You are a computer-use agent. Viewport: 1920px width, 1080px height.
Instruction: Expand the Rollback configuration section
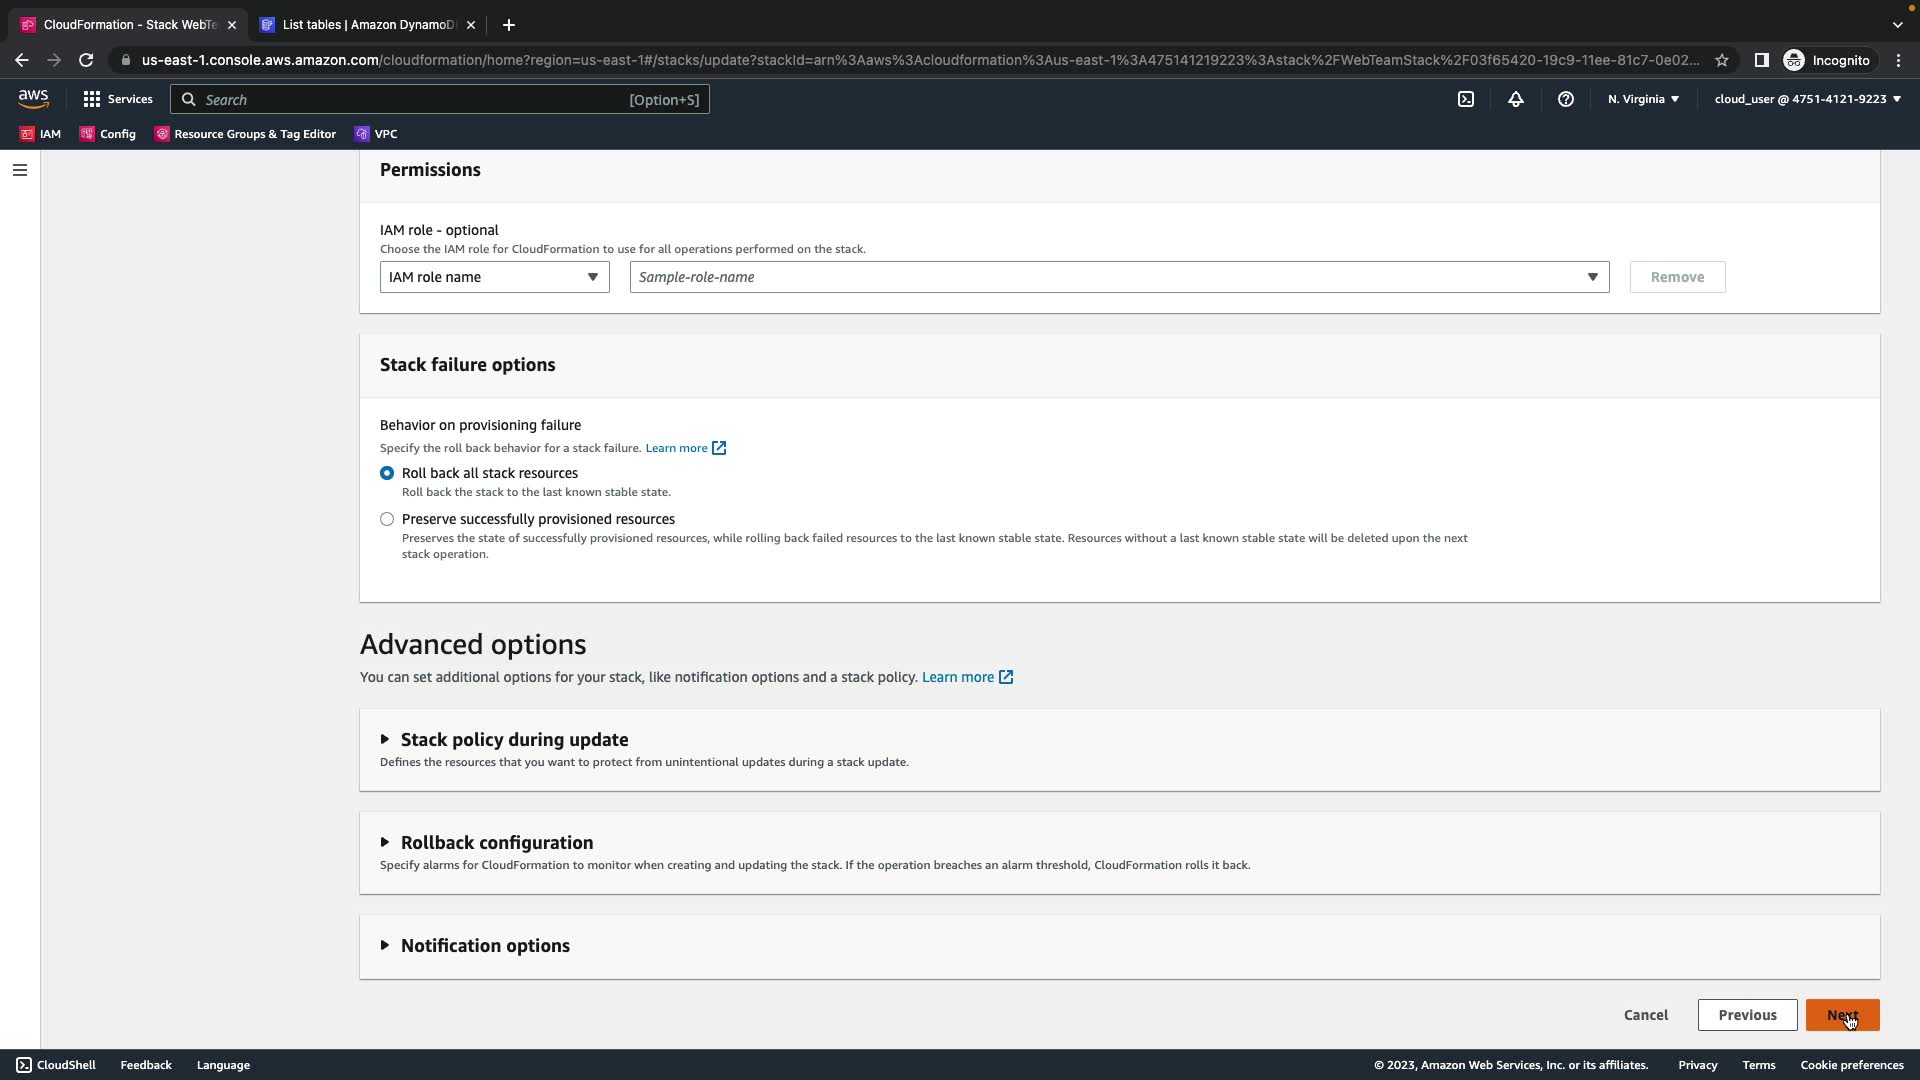pos(496,843)
